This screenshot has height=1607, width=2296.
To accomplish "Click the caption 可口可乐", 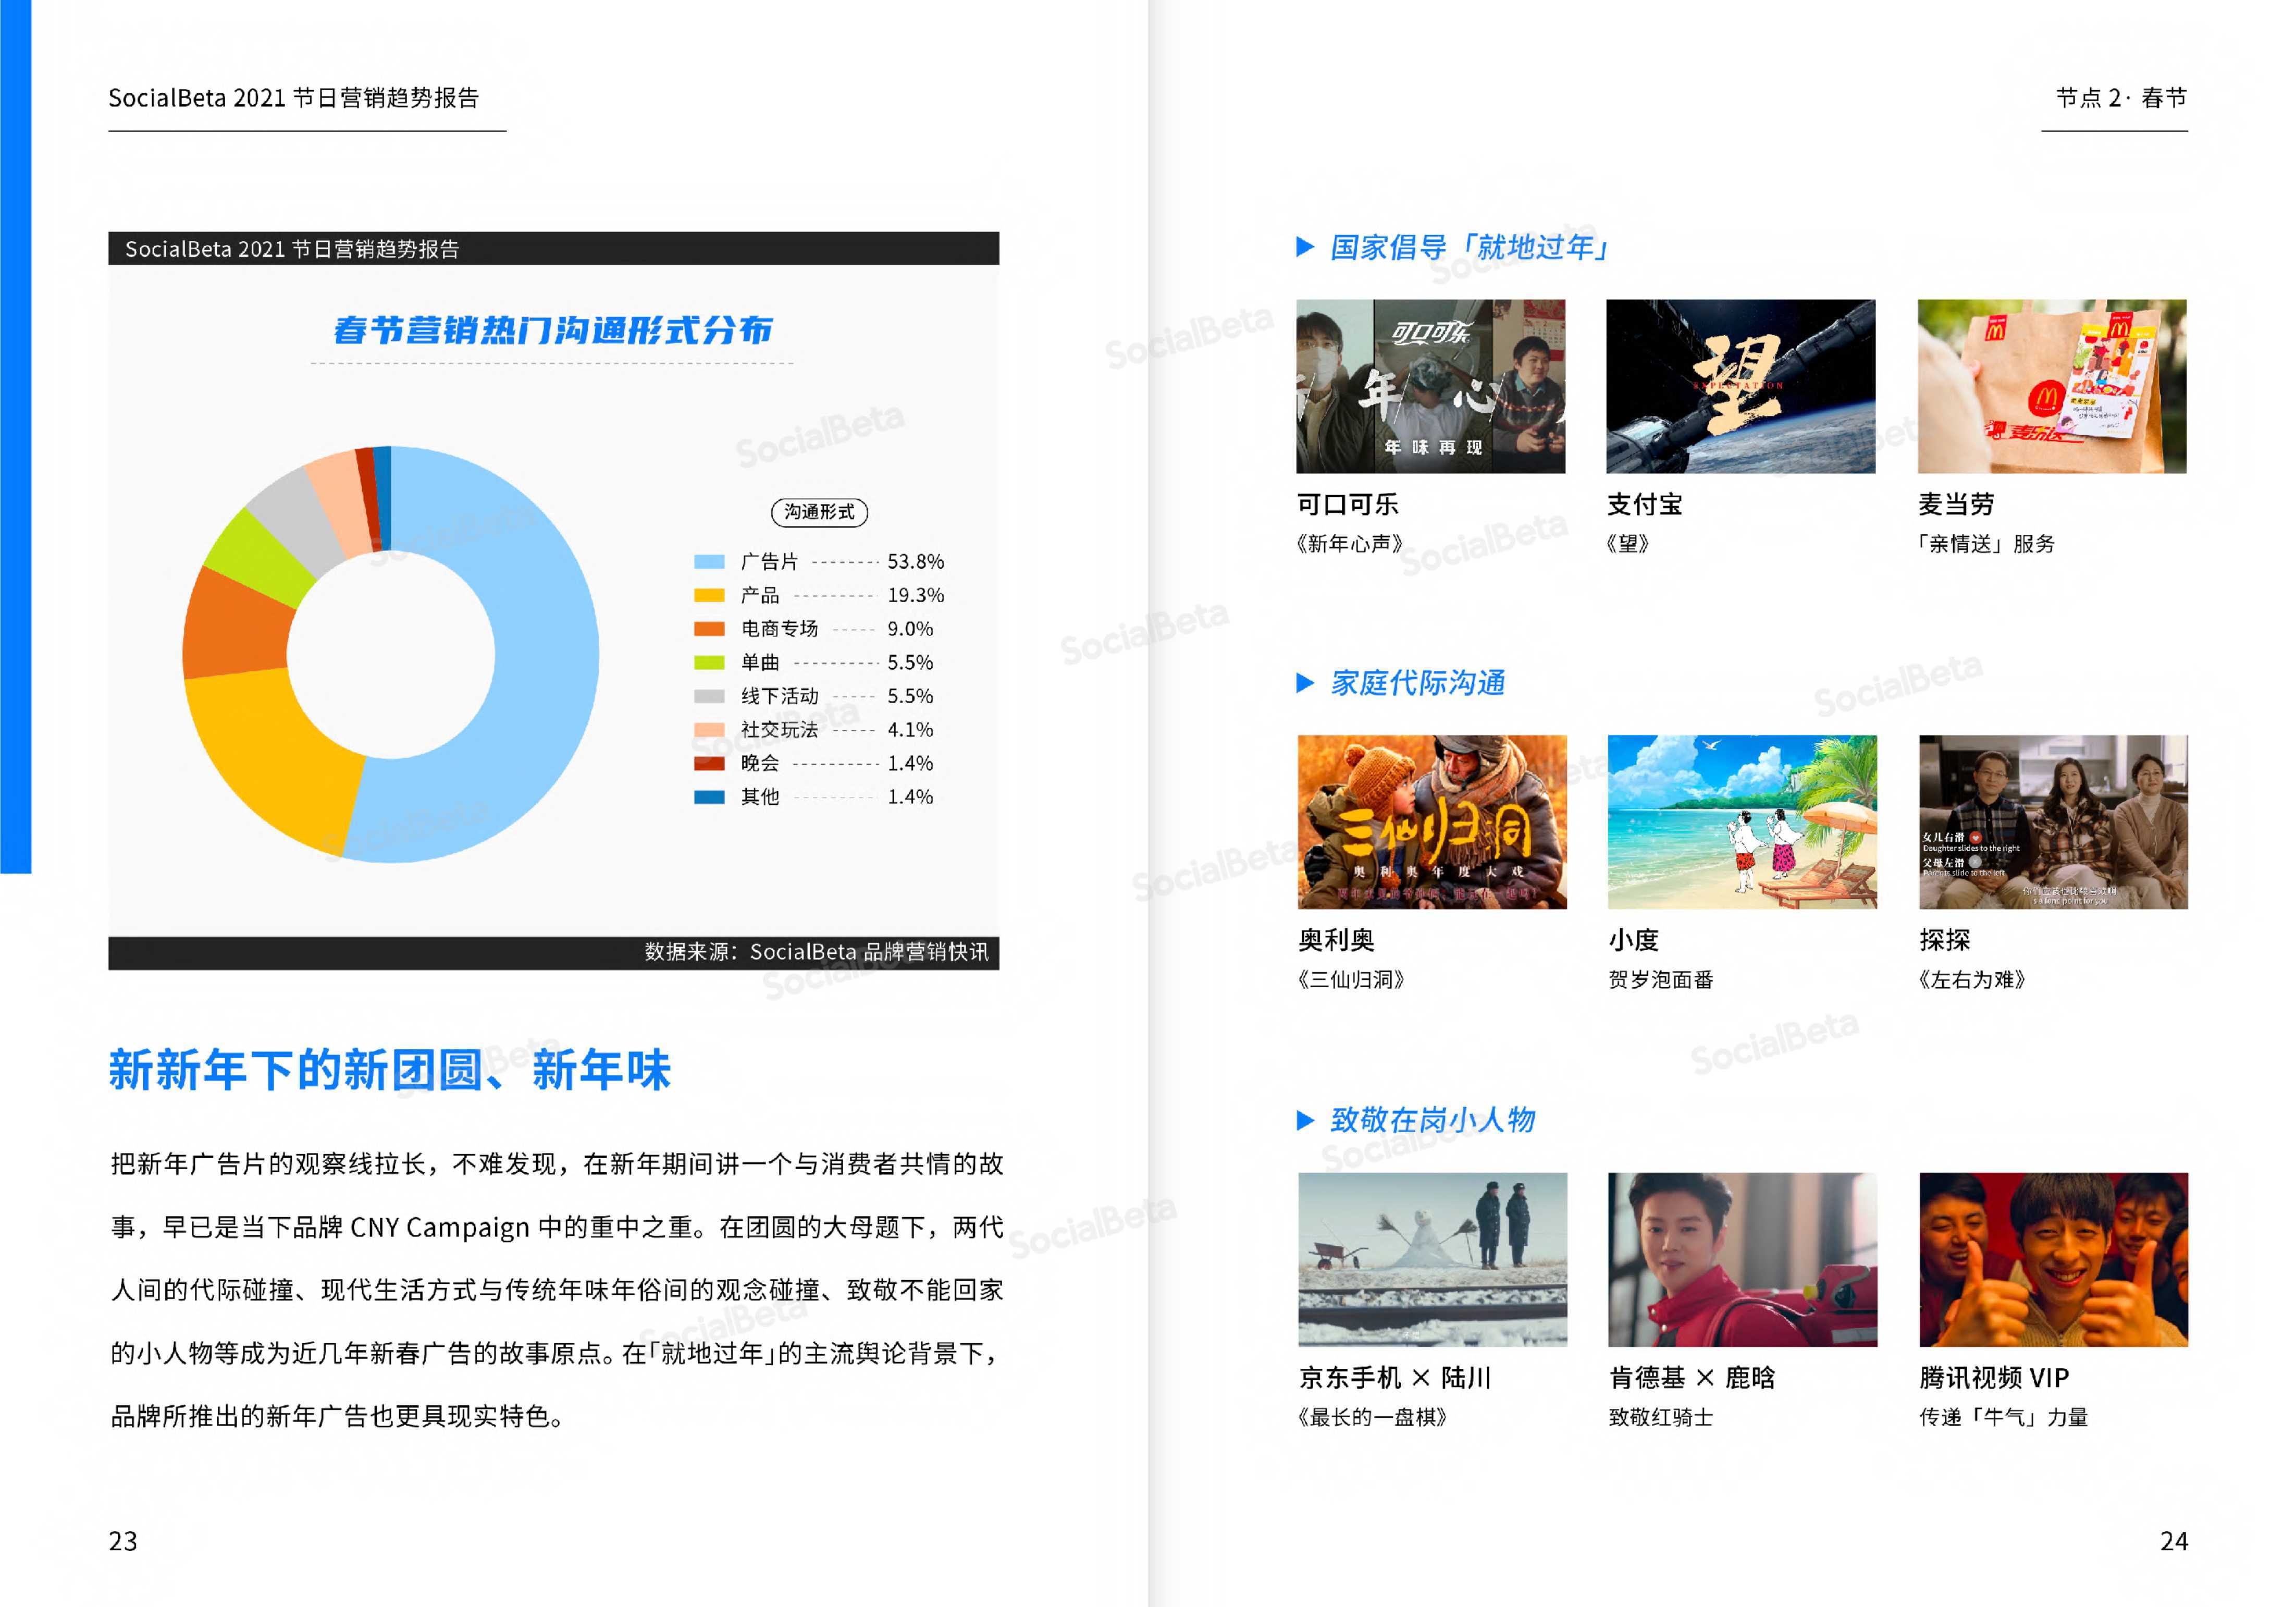I will point(1348,505).
